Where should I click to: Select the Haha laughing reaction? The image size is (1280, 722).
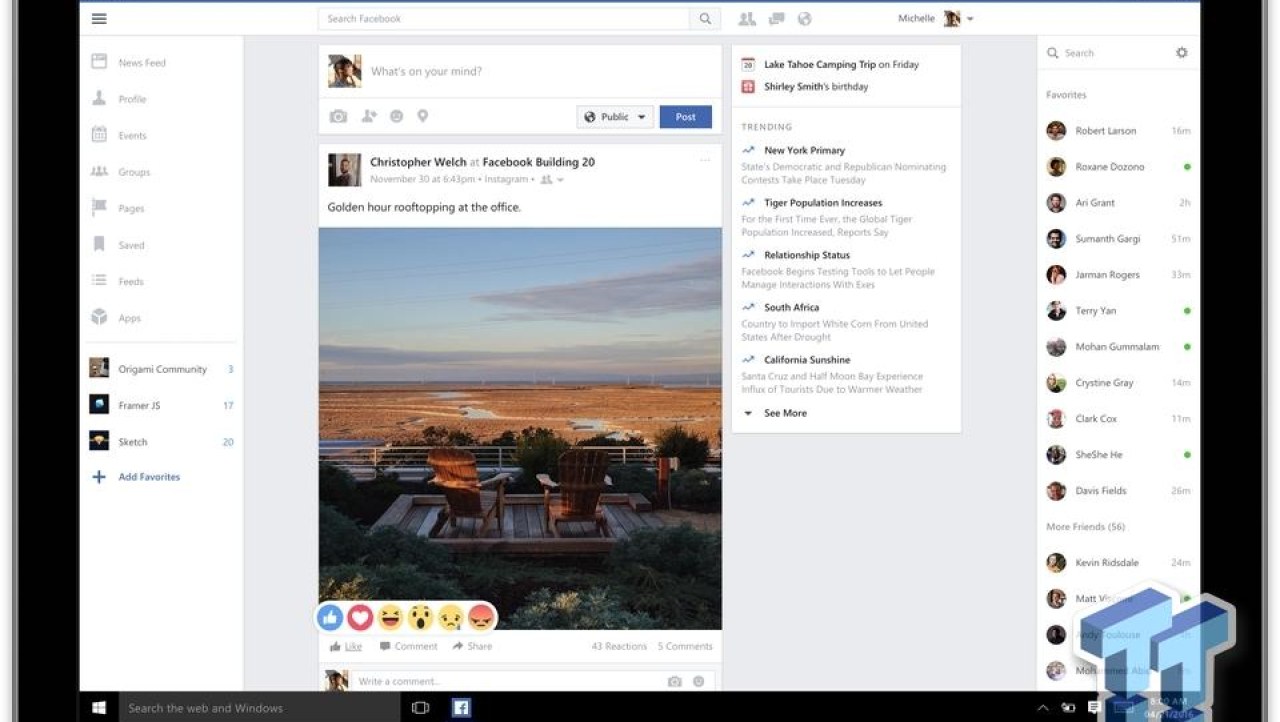pos(391,618)
